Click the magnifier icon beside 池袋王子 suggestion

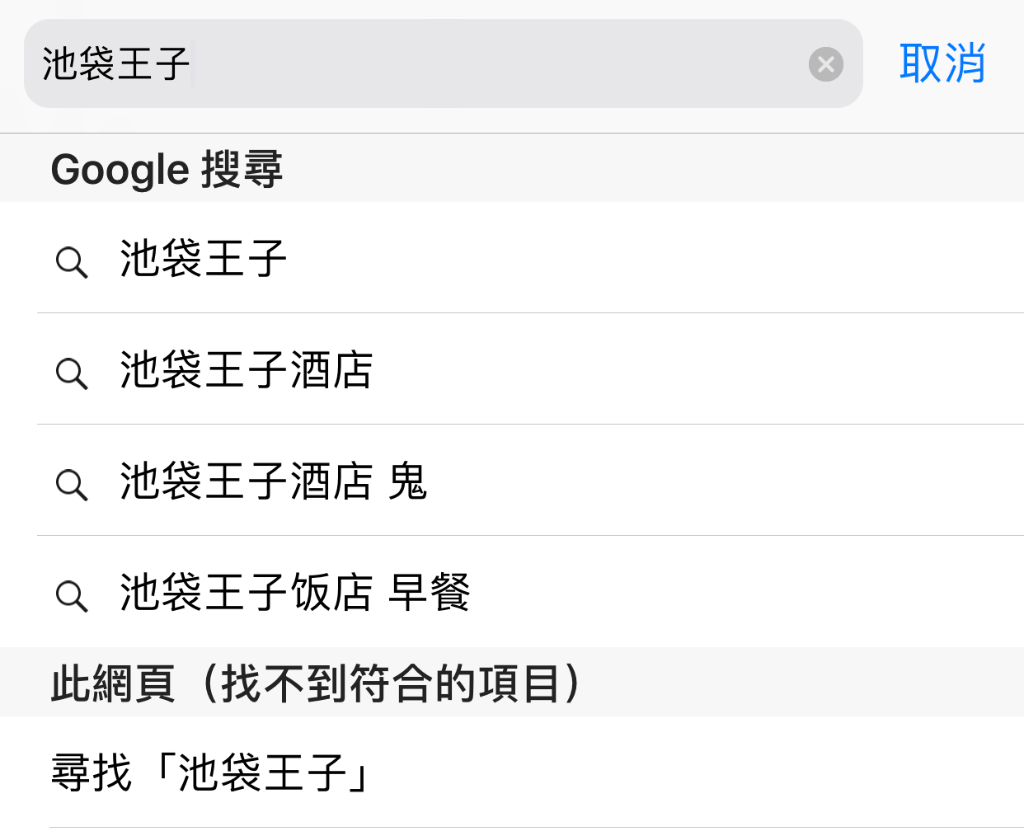point(71,263)
